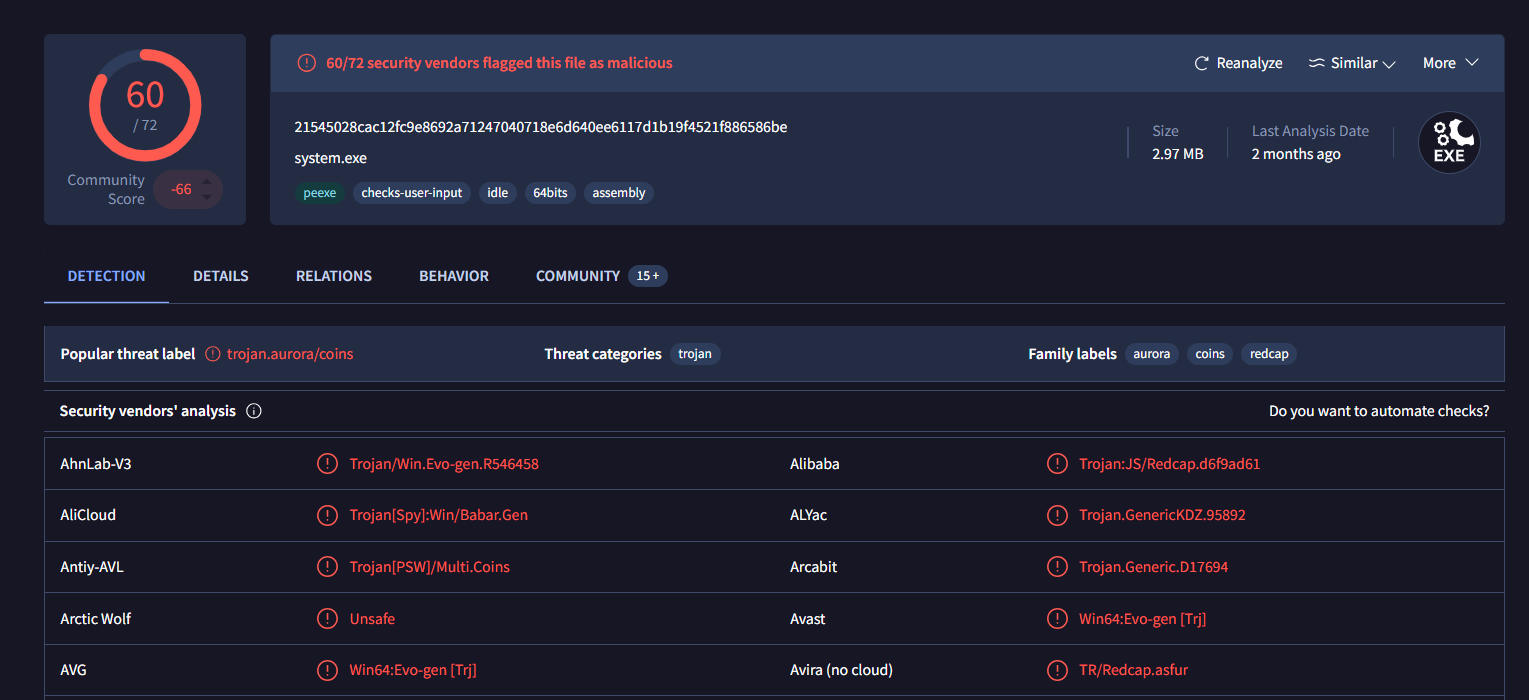Click the Similar approximate-match icon
The height and width of the screenshot is (700, 1529).
(1317, 63)
